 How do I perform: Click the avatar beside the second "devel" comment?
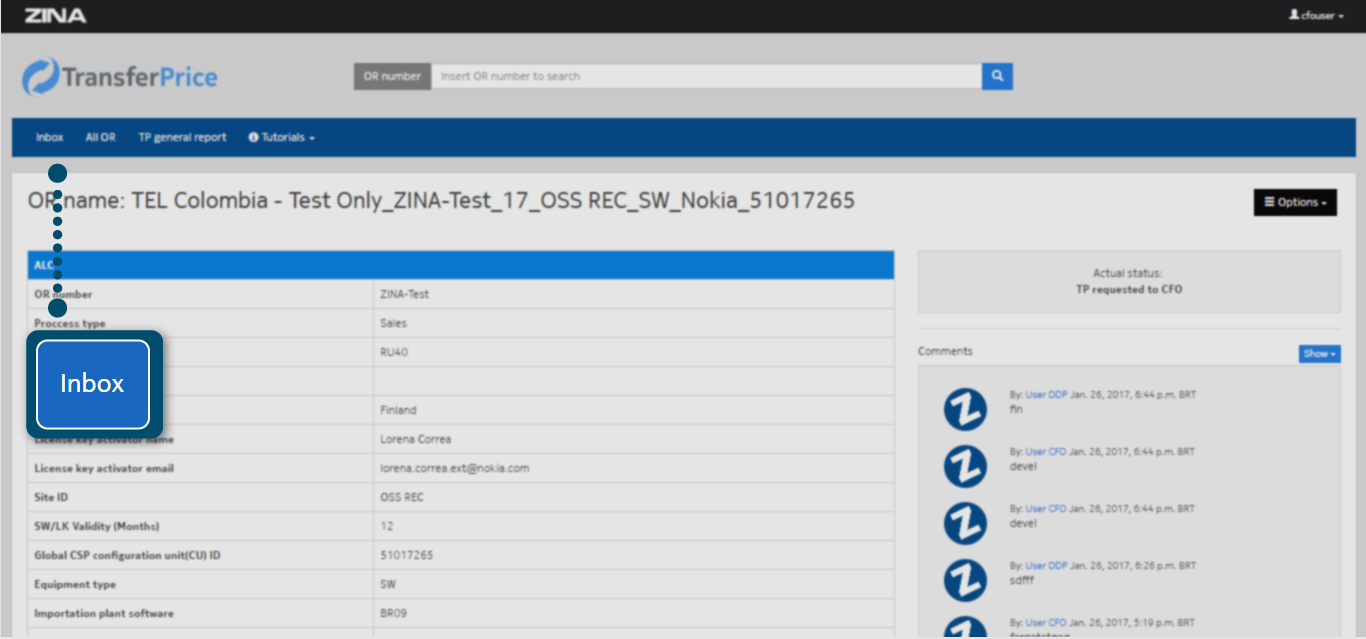coord(965,522)
